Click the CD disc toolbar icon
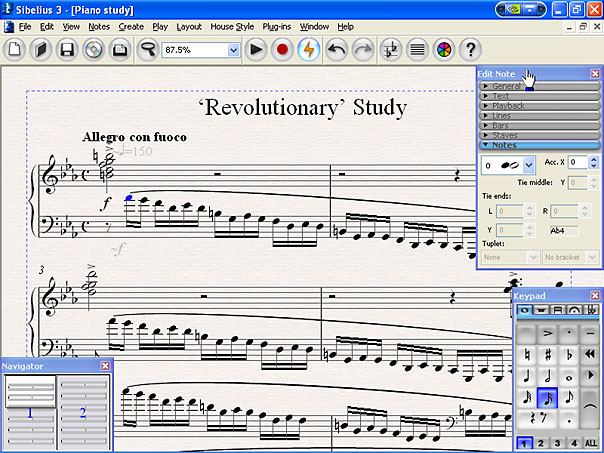 (x=93, y=50)
